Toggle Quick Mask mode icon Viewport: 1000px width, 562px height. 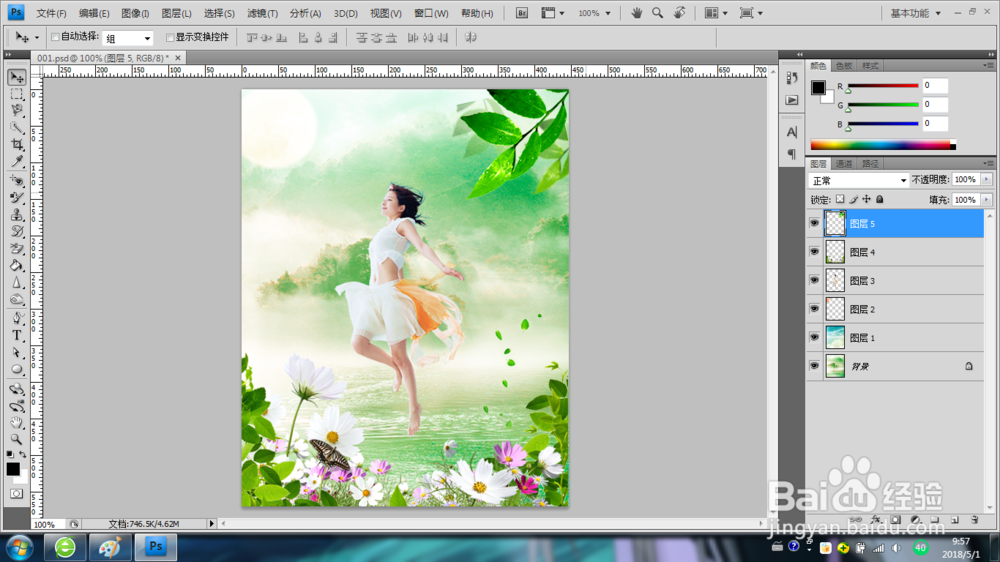(x=17, y=493)
